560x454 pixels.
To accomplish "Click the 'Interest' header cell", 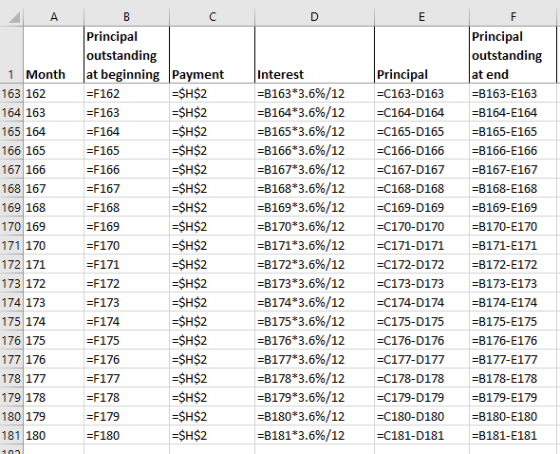I will 314,55.
